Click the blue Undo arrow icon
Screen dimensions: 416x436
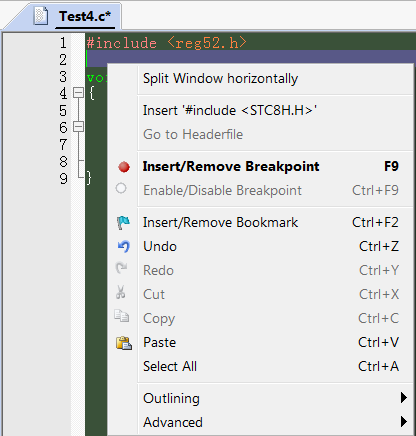124,247
